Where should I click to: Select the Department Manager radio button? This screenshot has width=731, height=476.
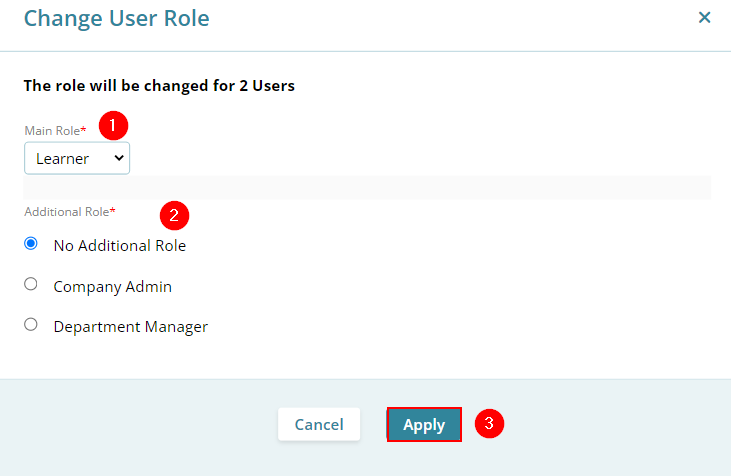pos(31,324)
